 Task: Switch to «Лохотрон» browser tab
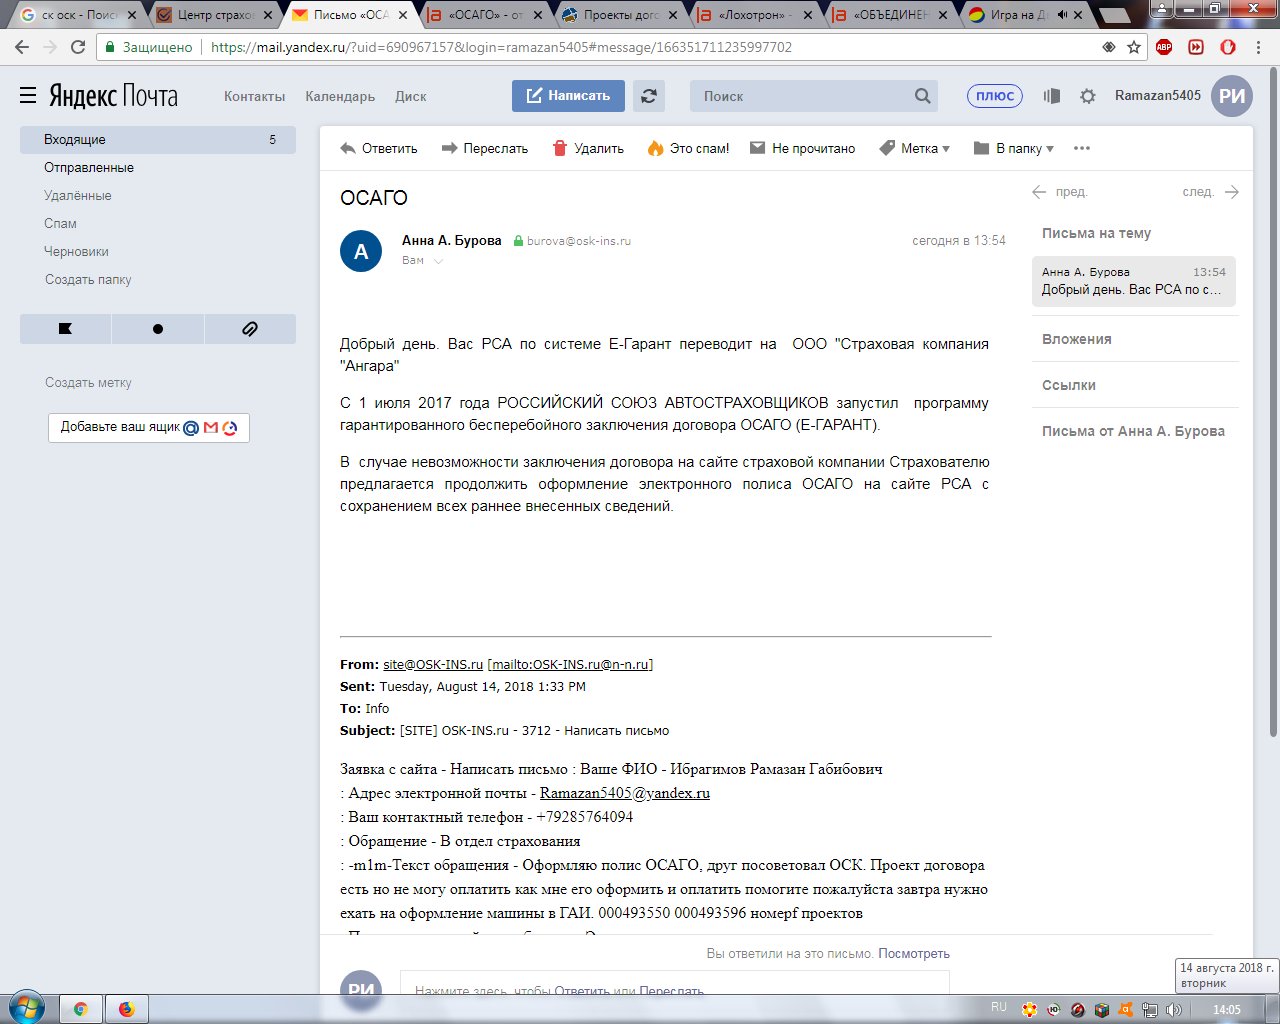click(x=754, y=15)
